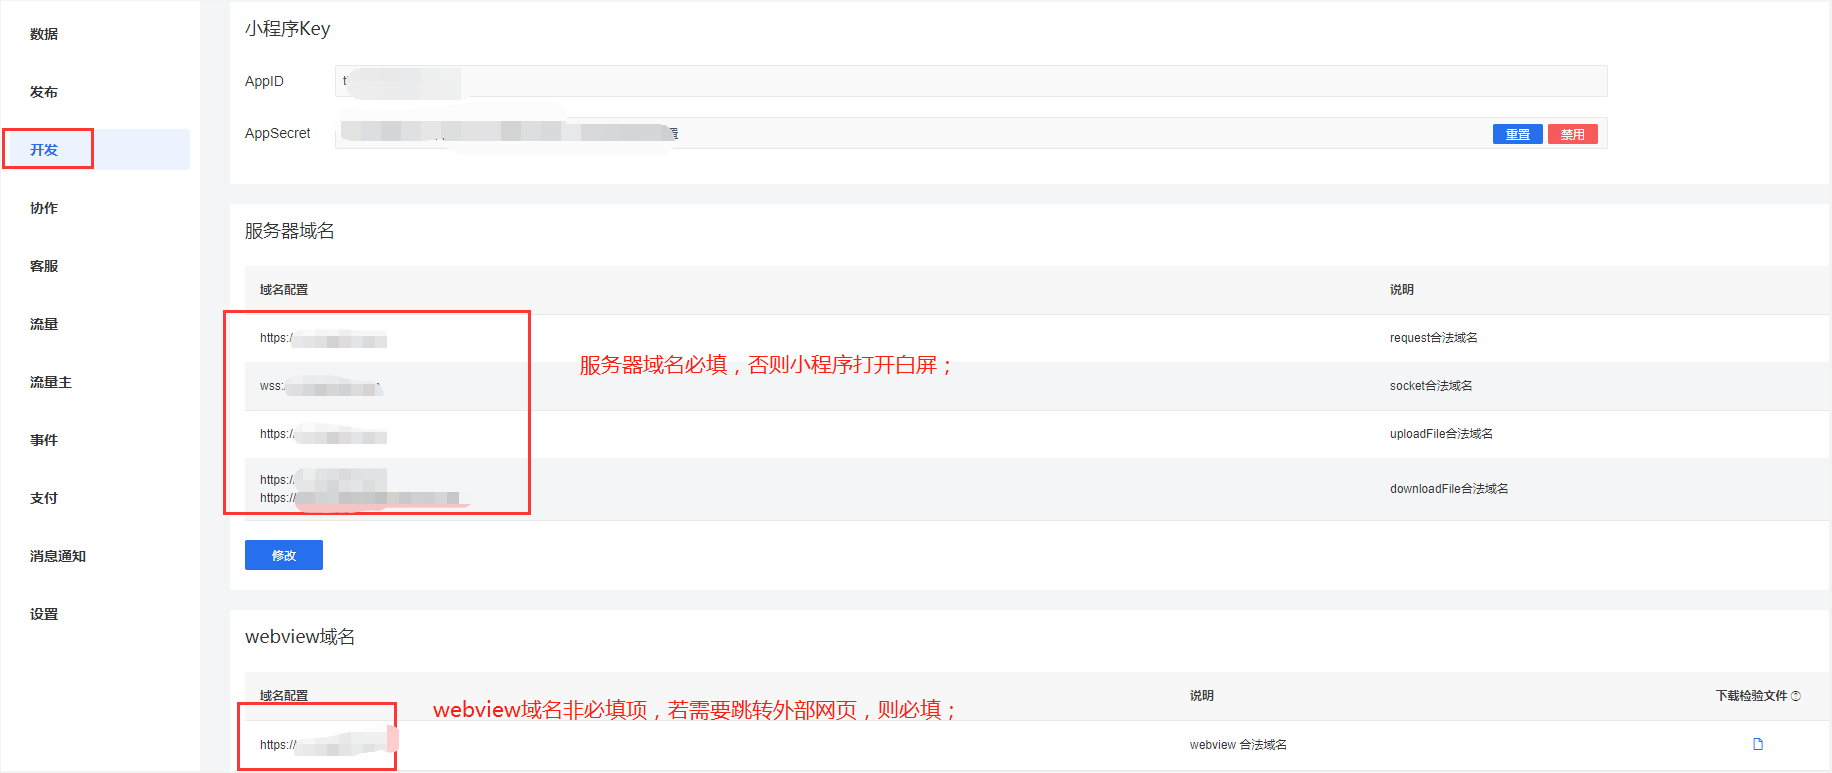Switch to the 客服 page
1832x773 pixels.
click(x=44, y=266)
